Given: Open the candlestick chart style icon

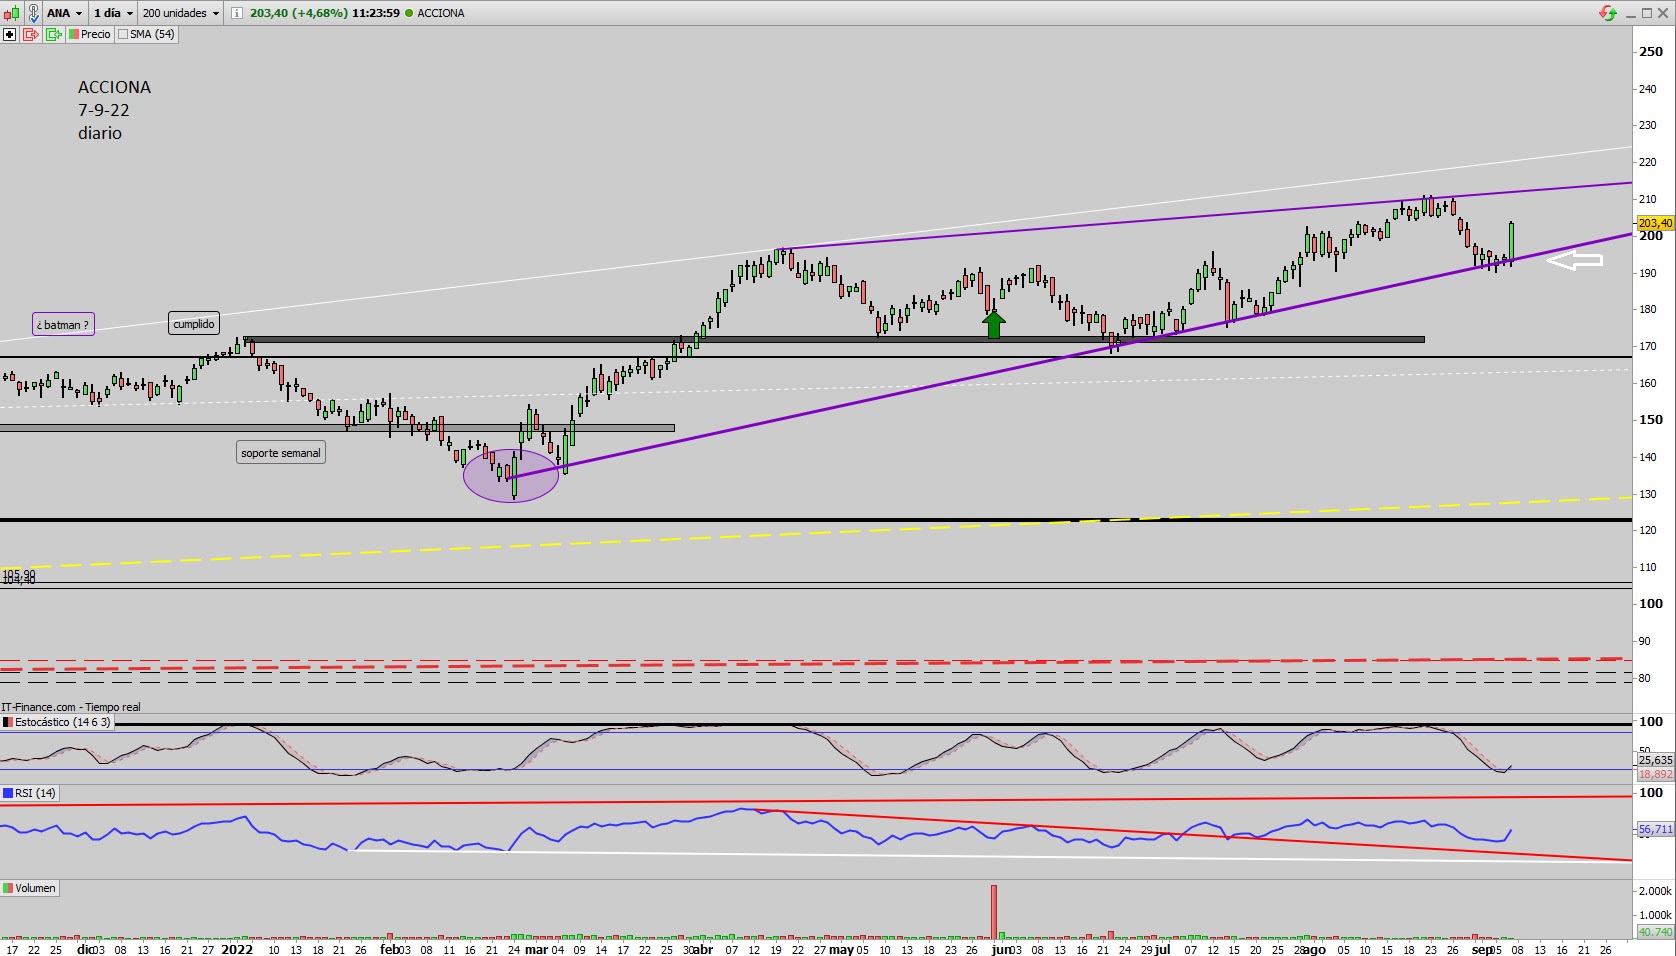Looking at the screenshot, I should point(10,13).
